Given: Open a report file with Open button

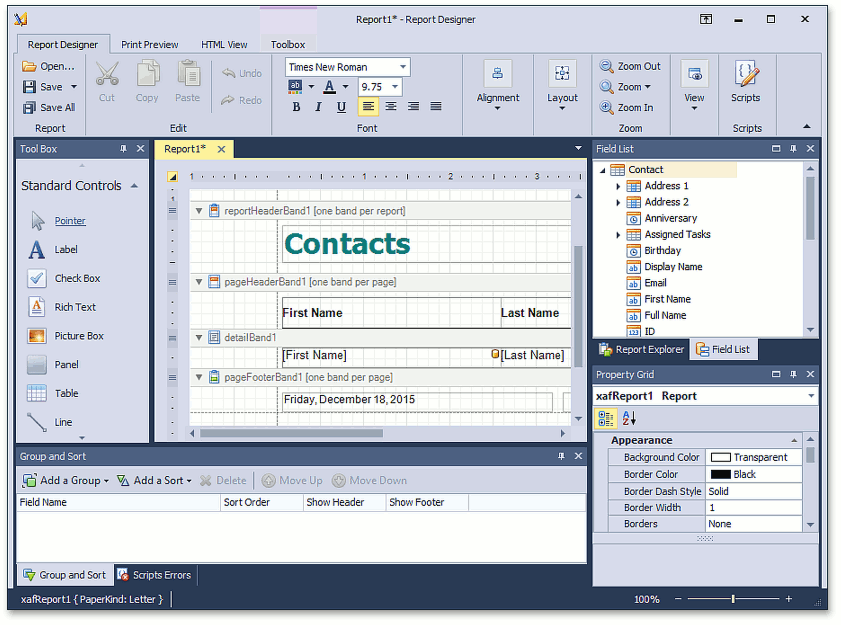Looking at the screenshot, I should (x=48, y=67).
